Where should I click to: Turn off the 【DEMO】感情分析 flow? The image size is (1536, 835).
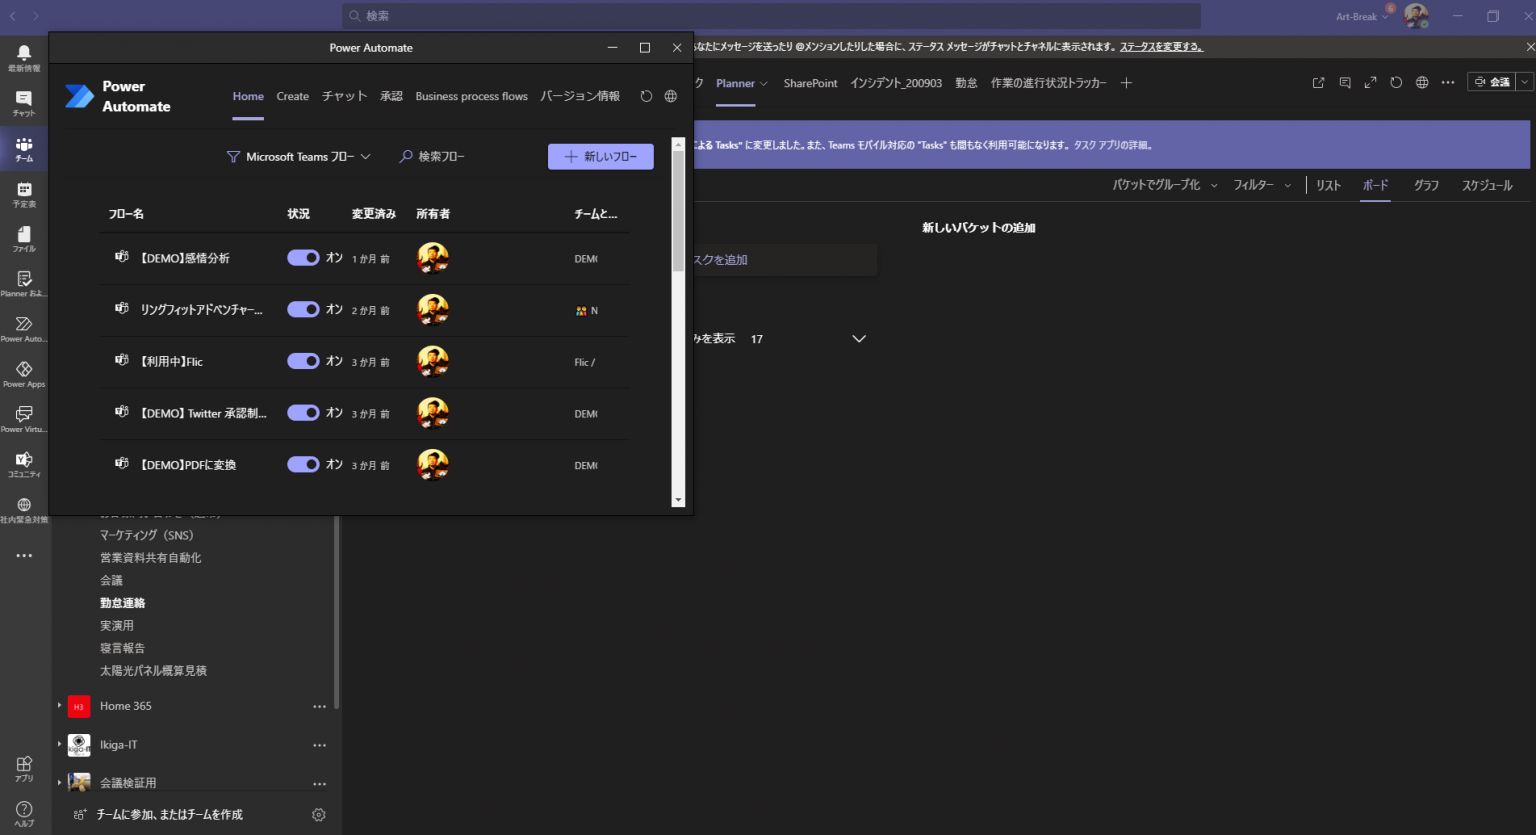click(x=303, y=257)
